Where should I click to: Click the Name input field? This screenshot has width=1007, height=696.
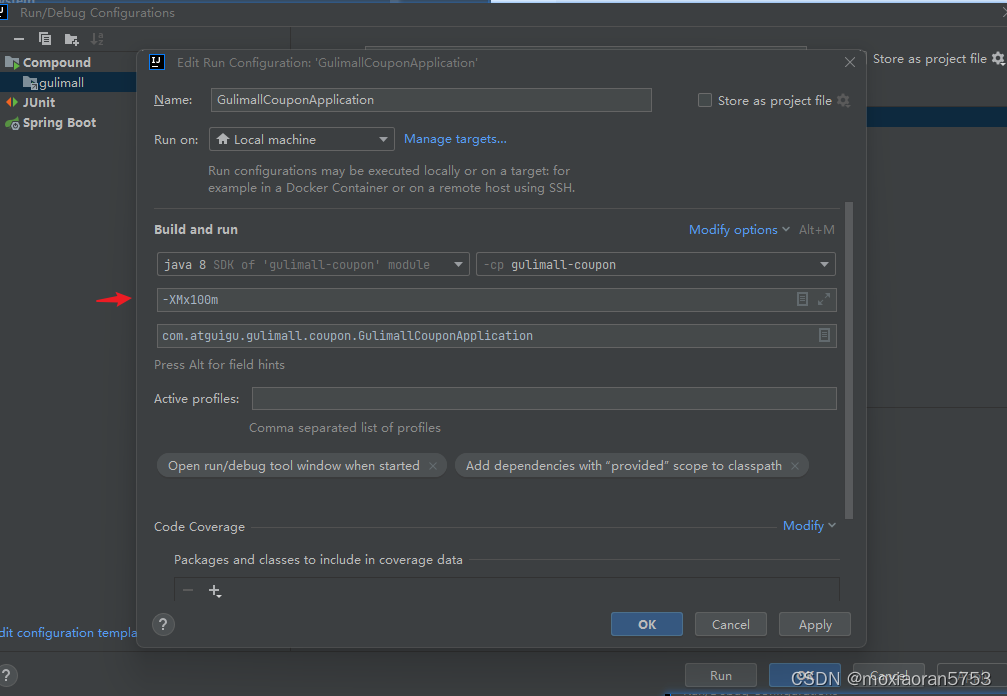click(431, 100)
